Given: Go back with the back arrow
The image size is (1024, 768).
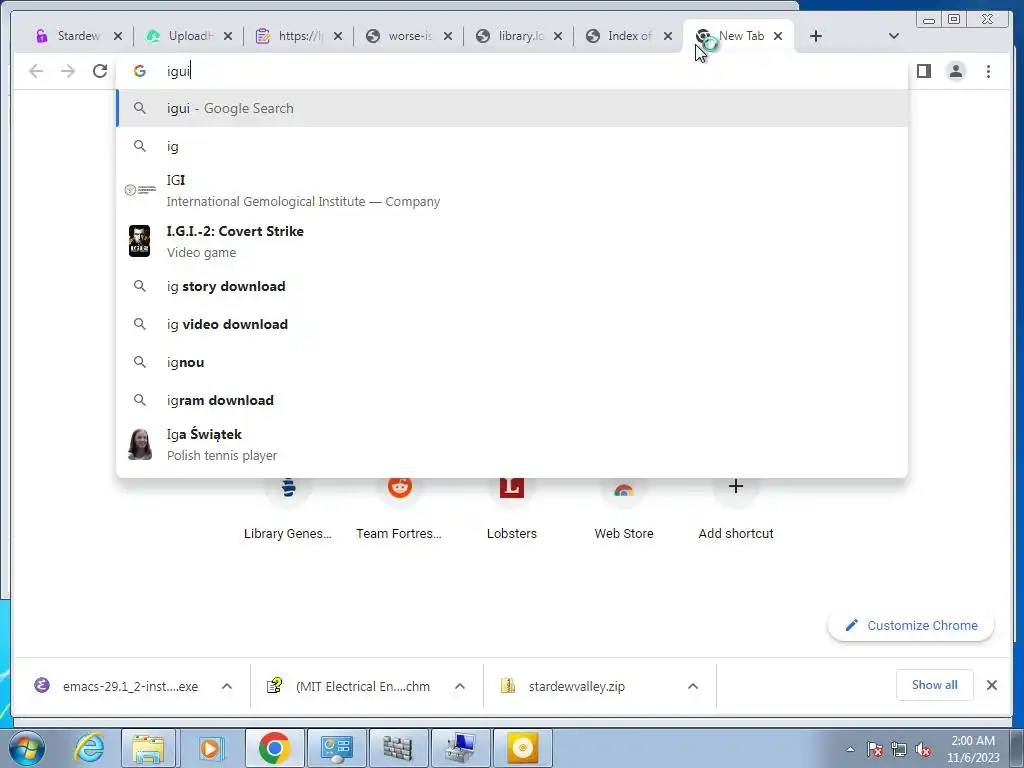Looking at the screenshot, I should click(x=36, y=71).
